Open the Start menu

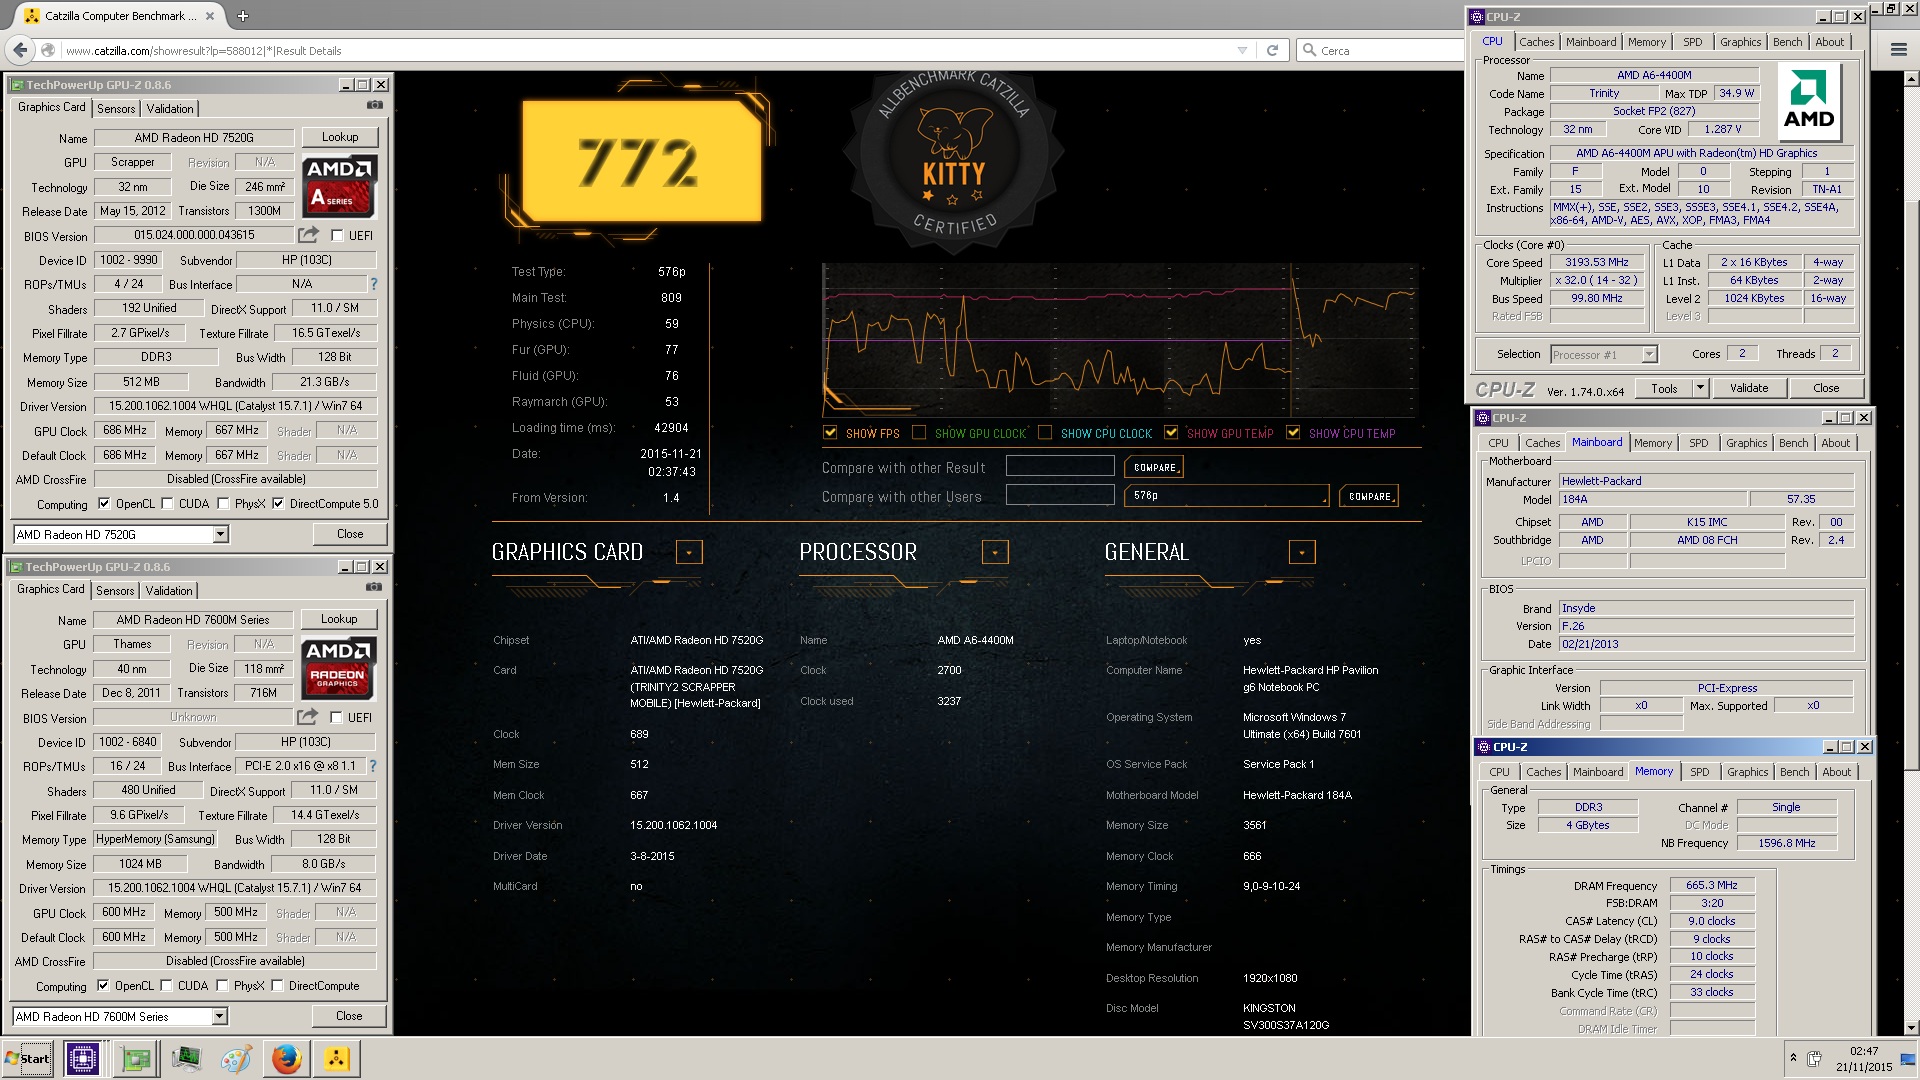(27, 1059)
